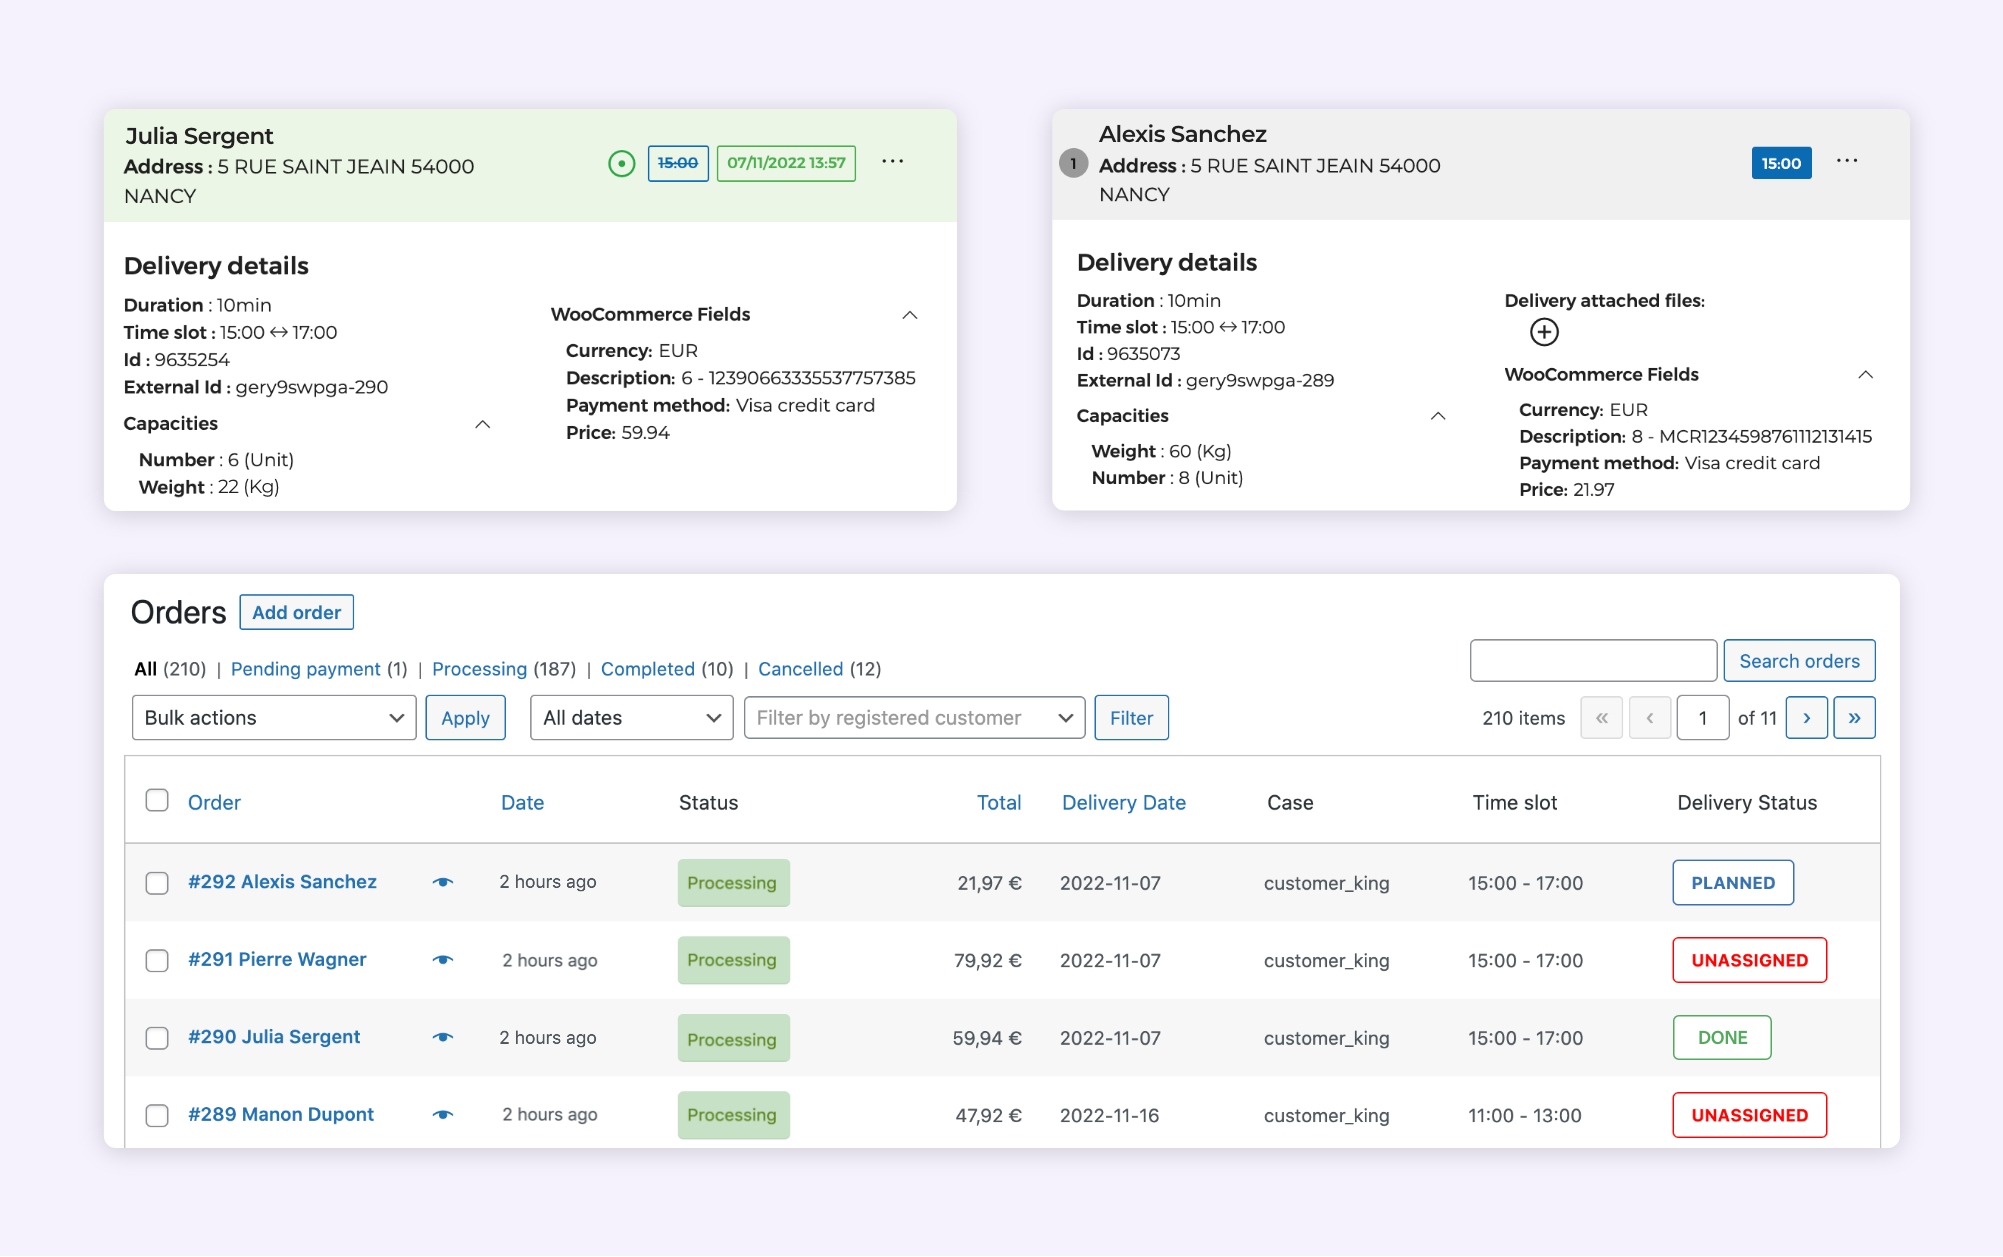Open three-dot menu on Alexis Sanchez card
2003x1257 pixels.
(x=1846, y=161)
